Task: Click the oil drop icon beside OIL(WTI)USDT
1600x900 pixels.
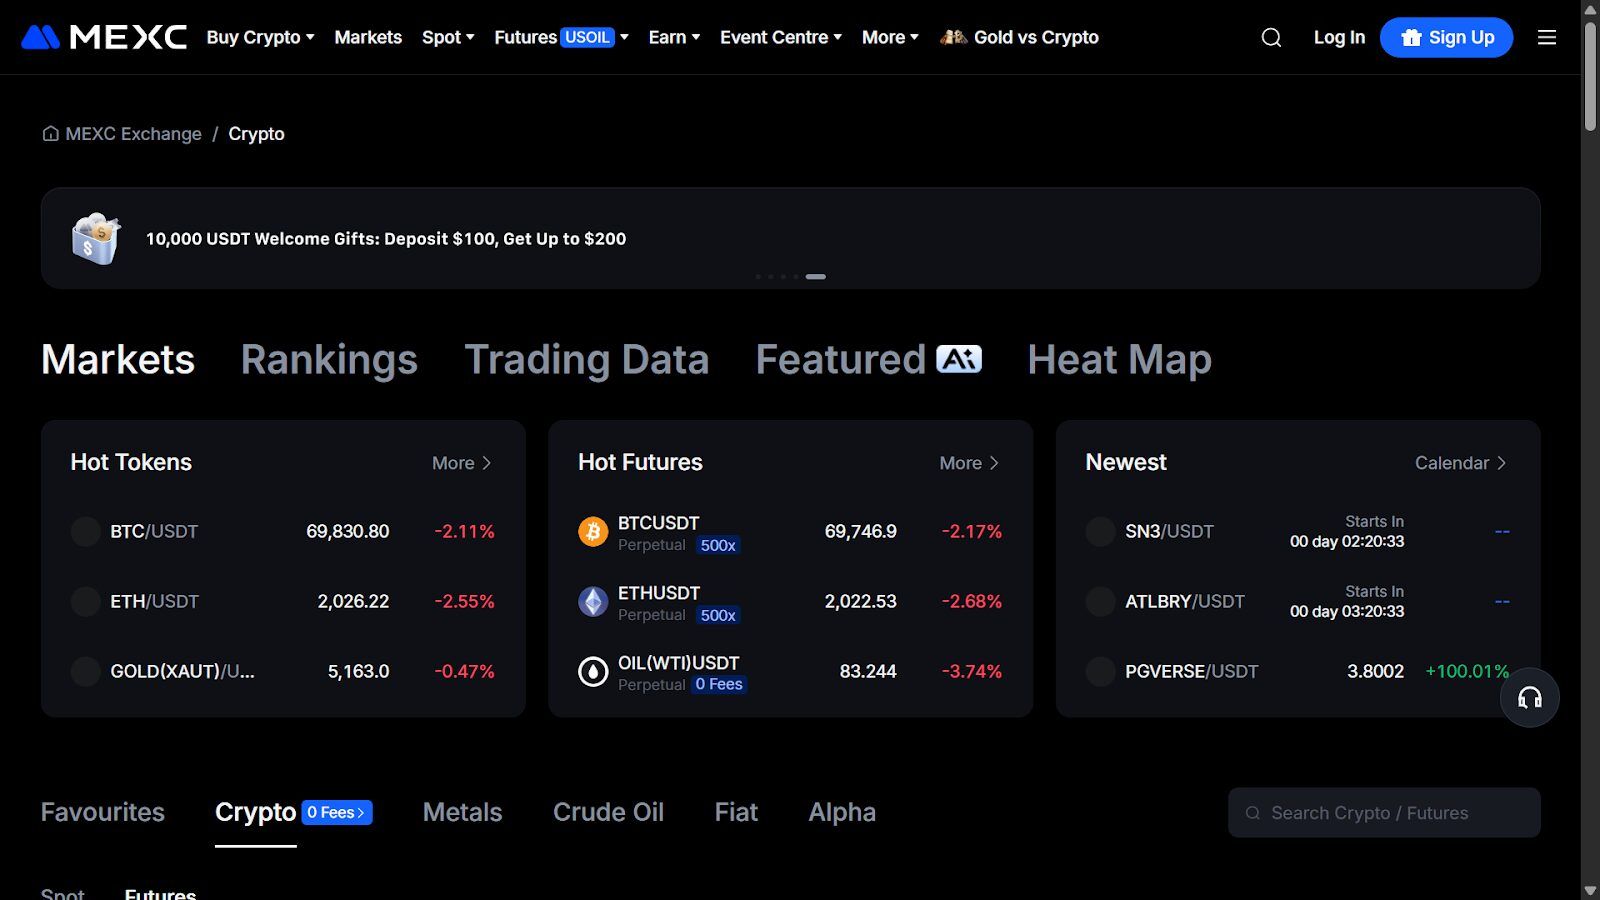Action: click(x=593, y=672)
